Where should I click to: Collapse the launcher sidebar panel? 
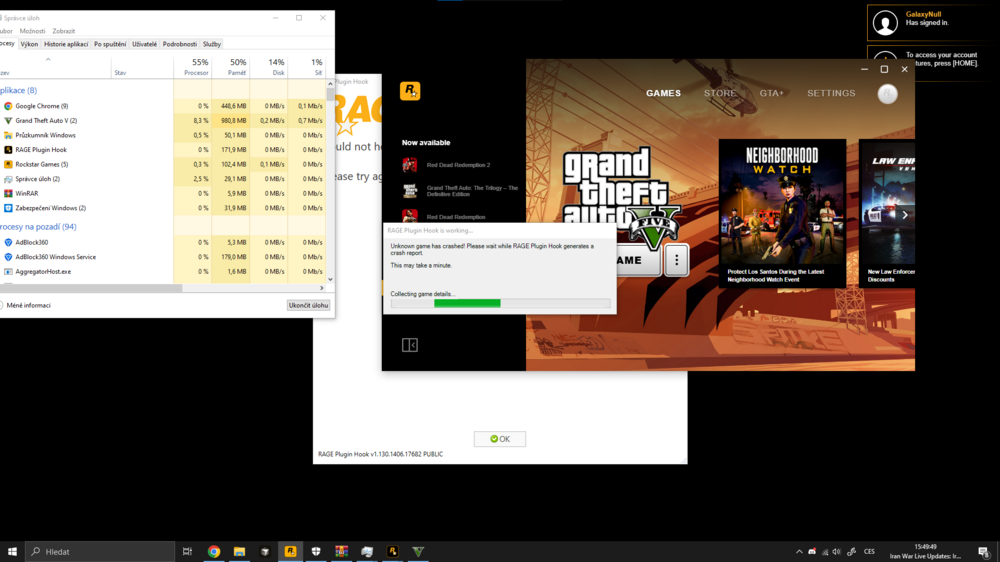click(x=409, y=345)
